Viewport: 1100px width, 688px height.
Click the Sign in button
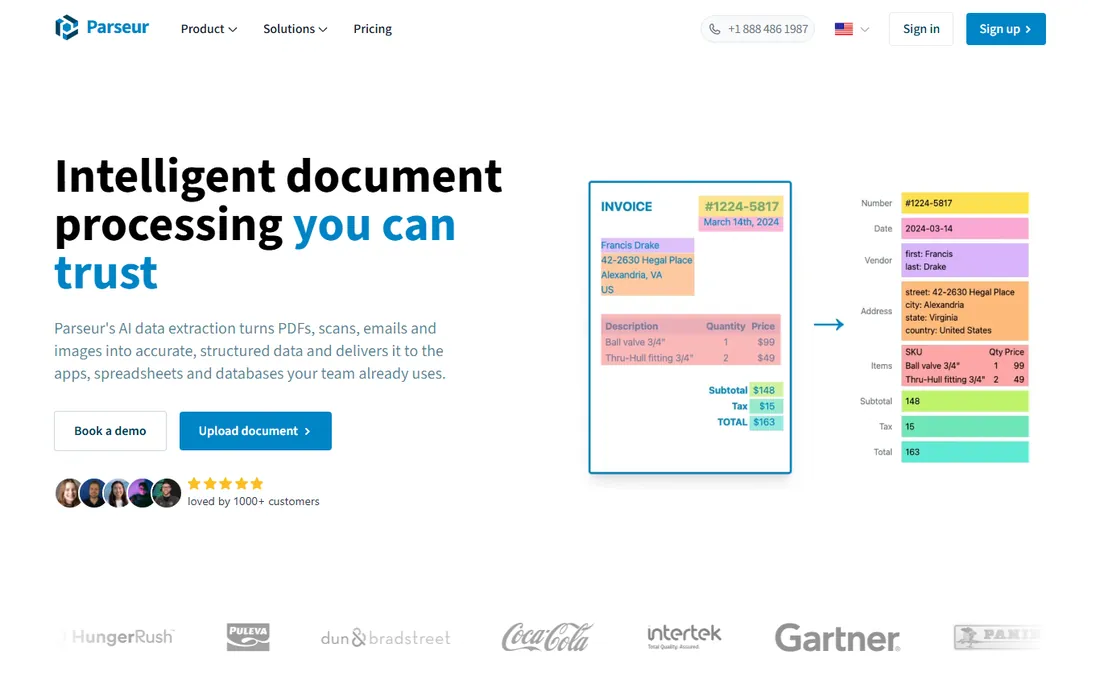click(x=920, y=29)
